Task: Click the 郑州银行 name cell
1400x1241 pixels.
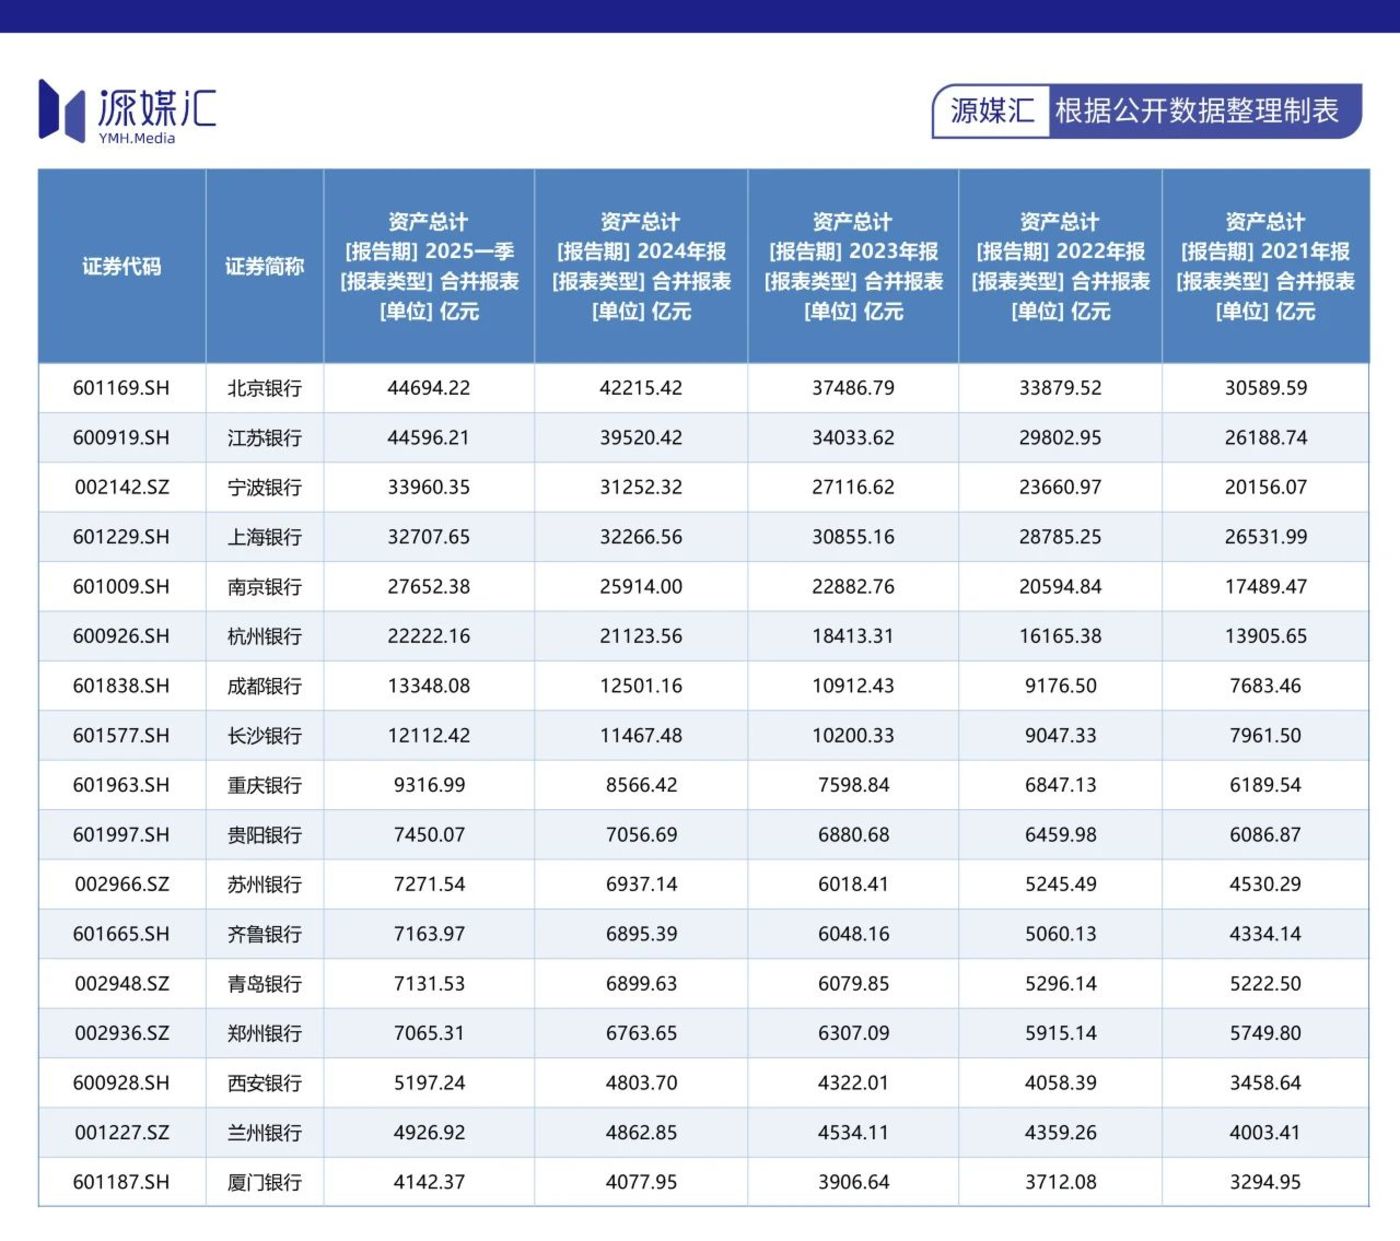Action: pos(264,1033)
